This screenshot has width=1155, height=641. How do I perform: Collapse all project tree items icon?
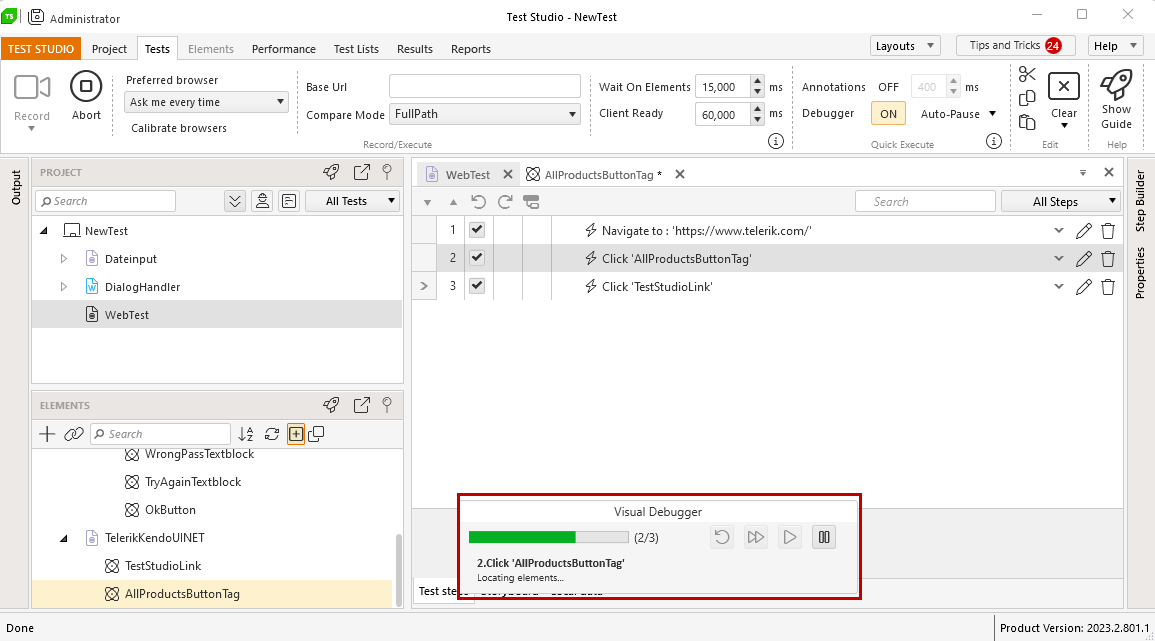click(235, 200)
